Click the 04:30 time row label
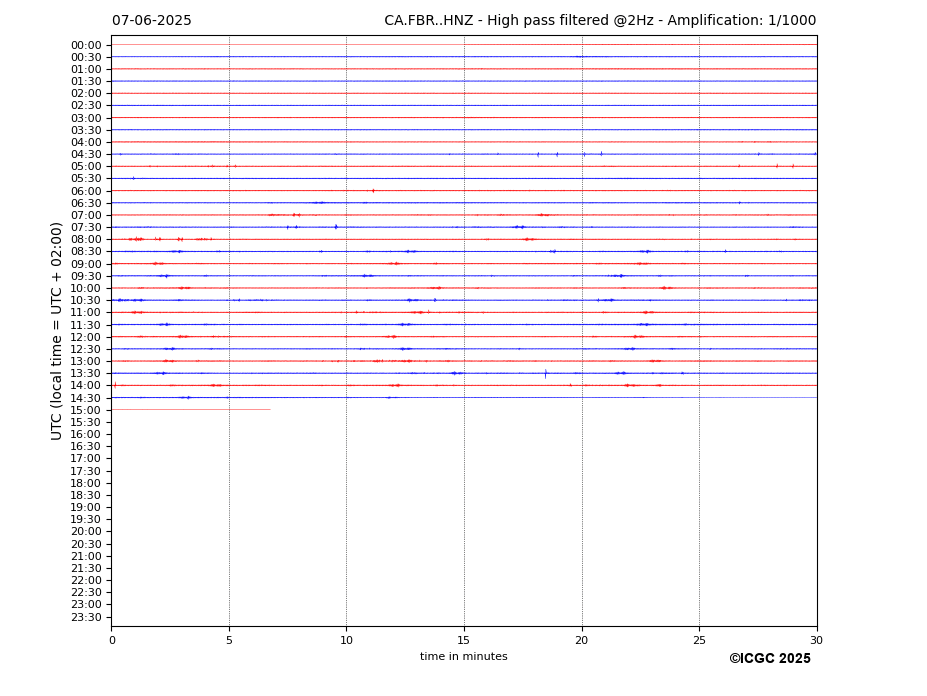Screen dimensions: 927x696 (86, 154)
